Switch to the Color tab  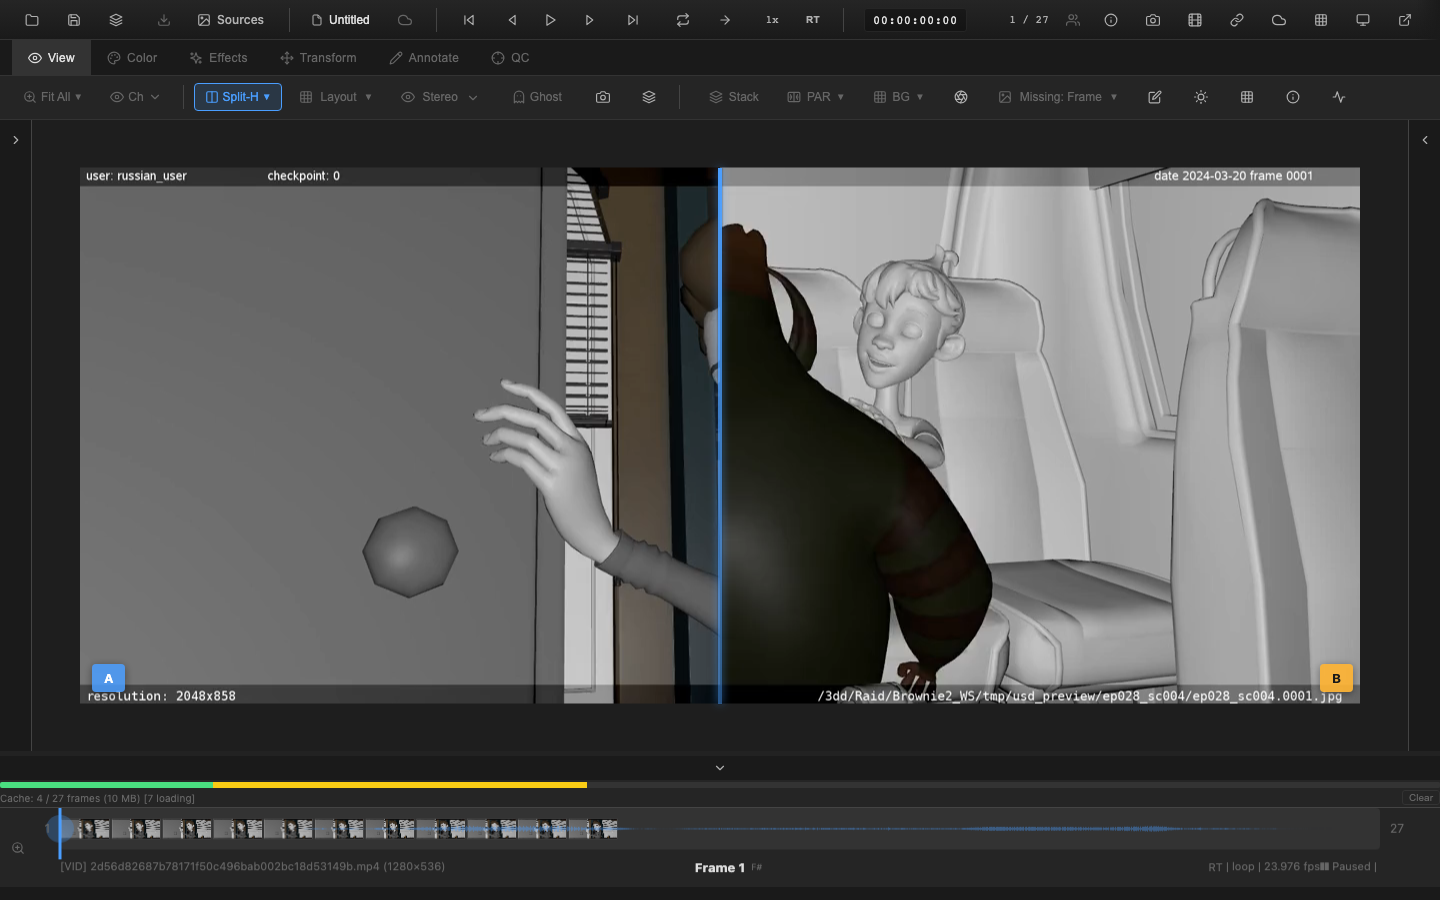click(131, 57)
